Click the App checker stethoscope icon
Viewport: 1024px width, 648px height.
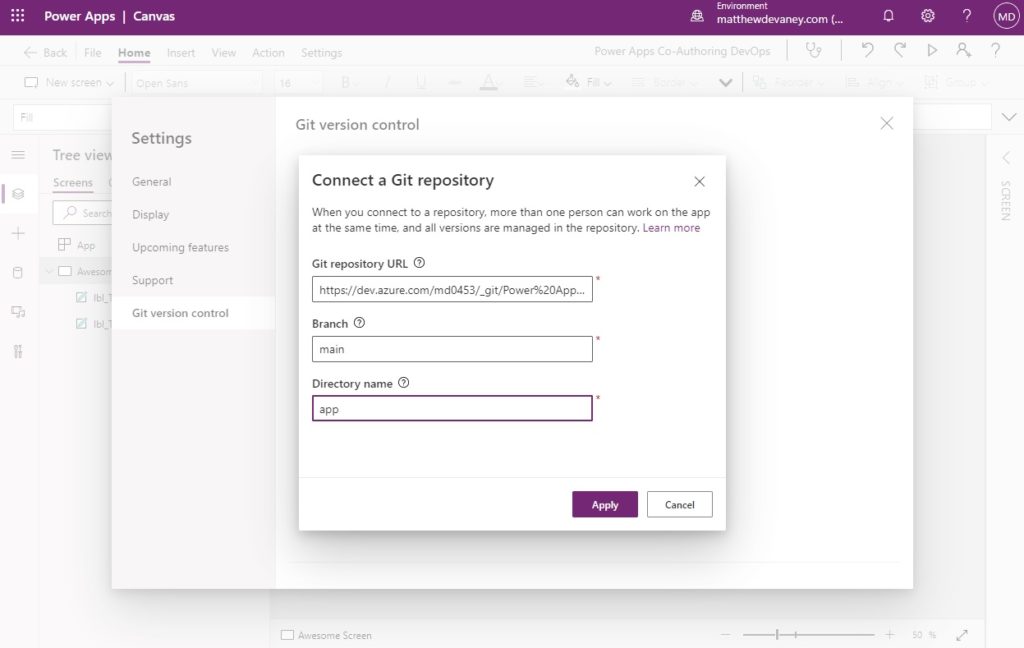coord(814,50)
